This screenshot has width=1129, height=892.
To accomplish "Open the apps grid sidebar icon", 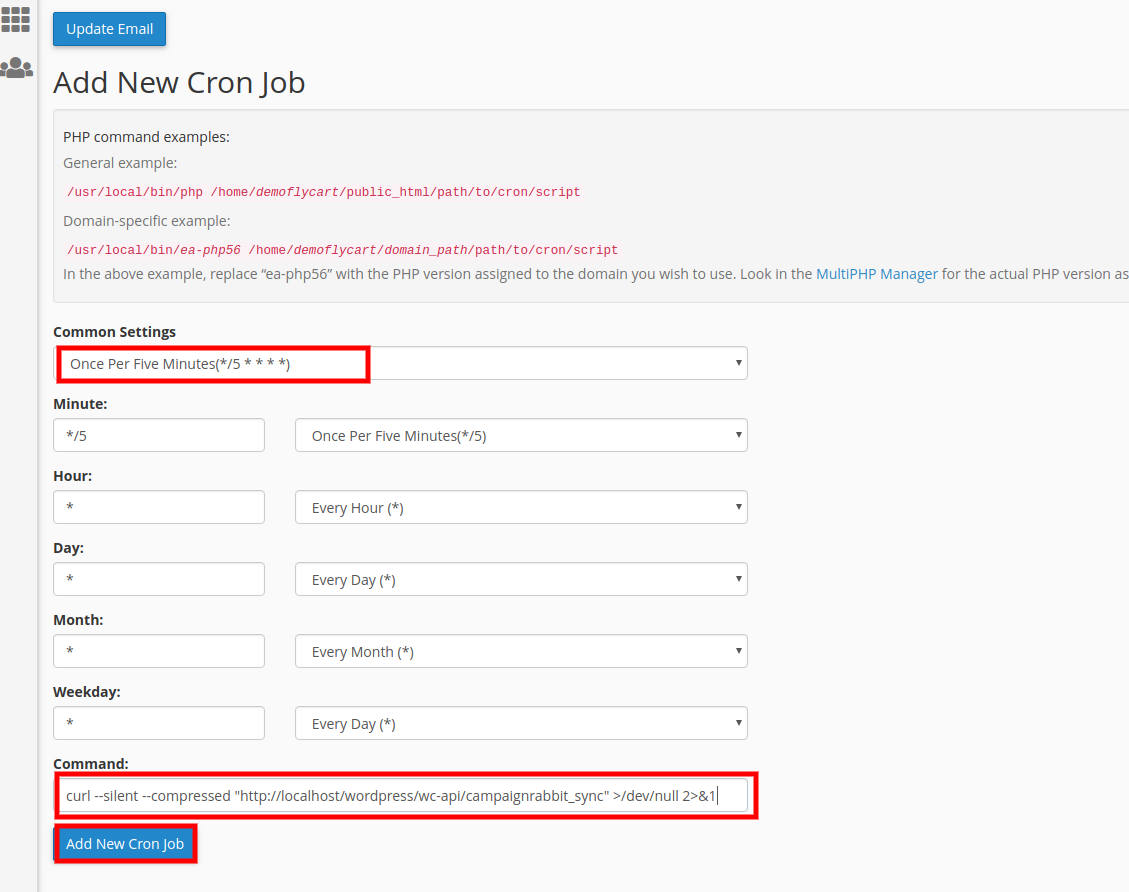I will tap(15, 19).
